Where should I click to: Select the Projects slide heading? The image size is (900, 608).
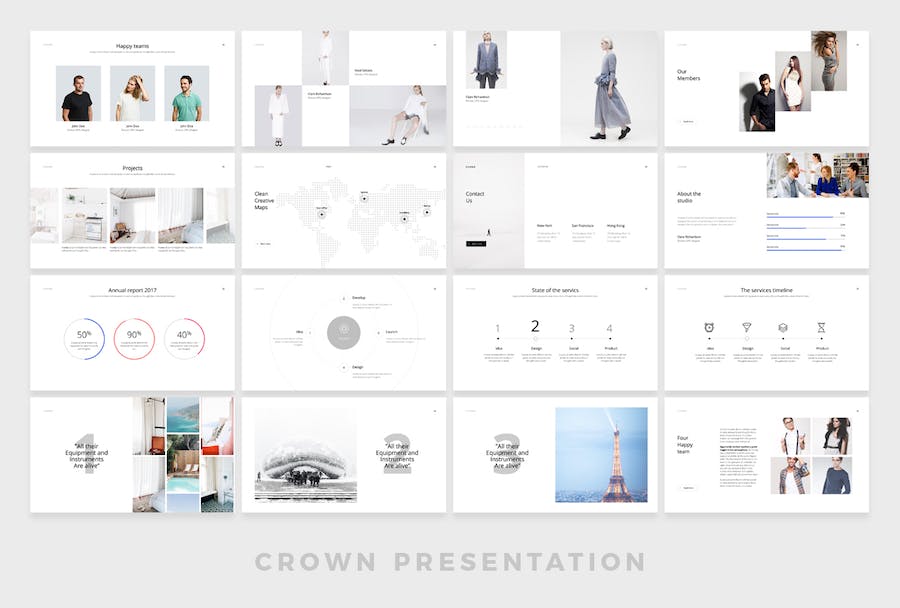[133, 168]
